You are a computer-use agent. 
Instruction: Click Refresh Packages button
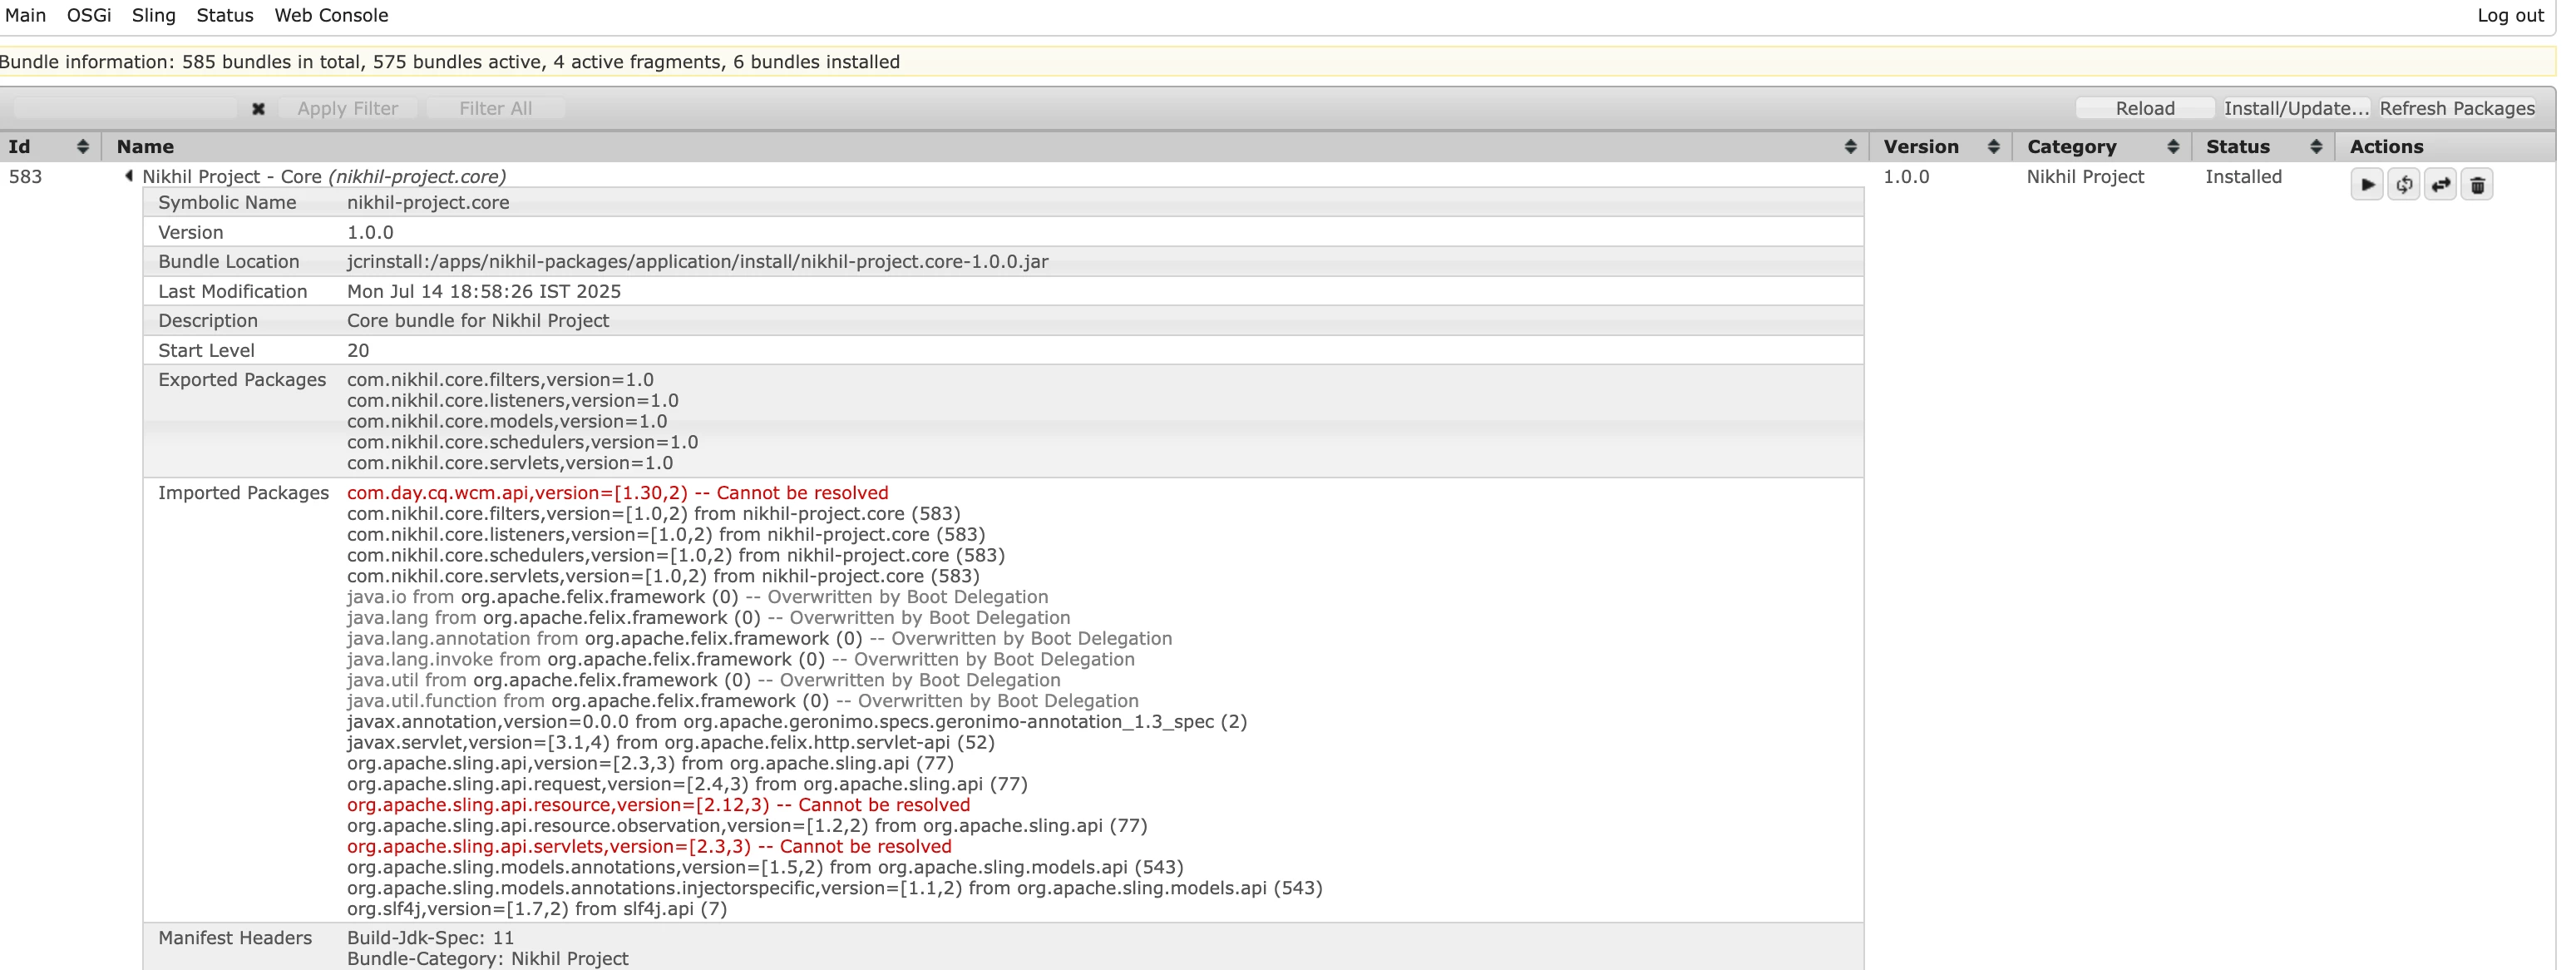point(2456,108)
